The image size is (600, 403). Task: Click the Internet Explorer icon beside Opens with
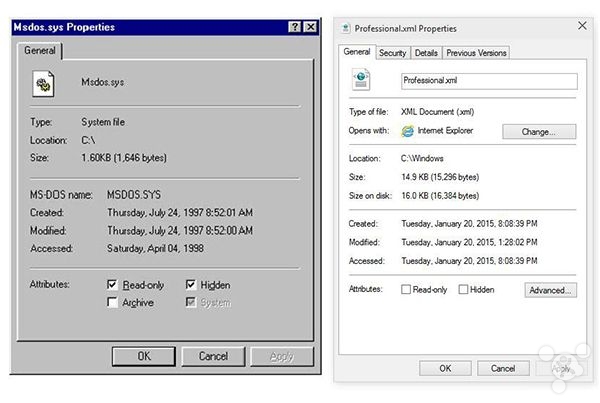click(408, 131)
